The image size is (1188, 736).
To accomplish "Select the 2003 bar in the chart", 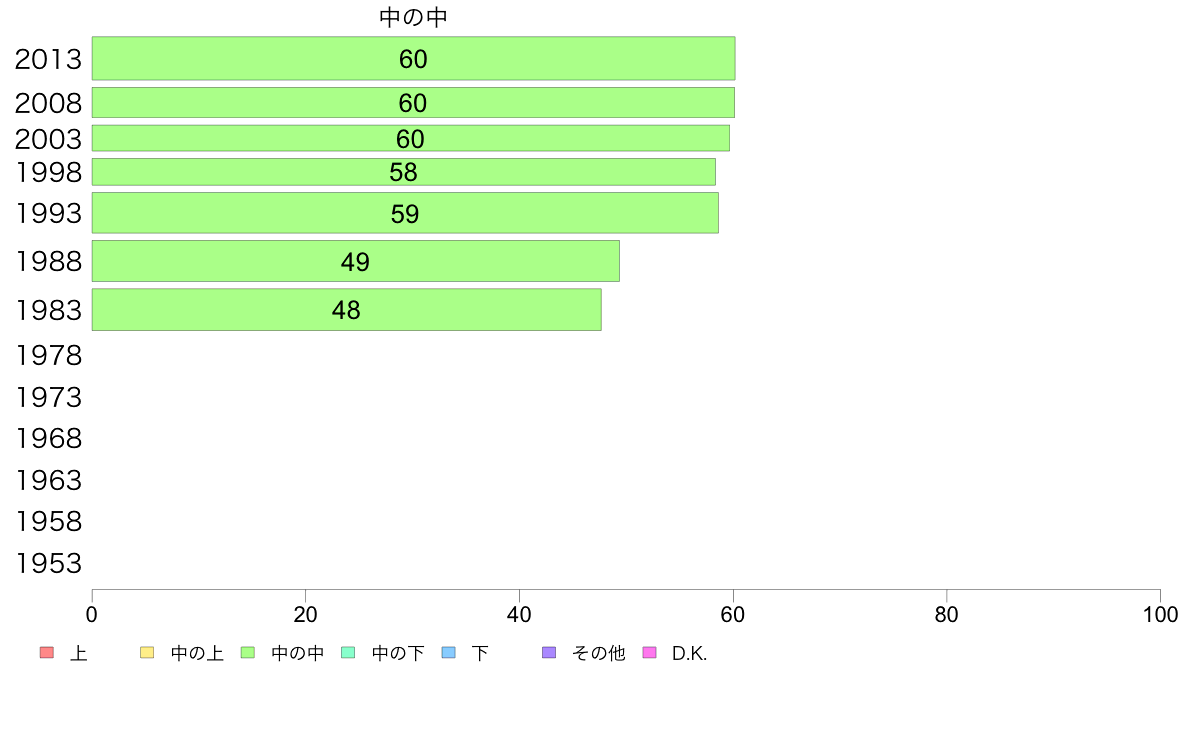I will coord(411,138).
